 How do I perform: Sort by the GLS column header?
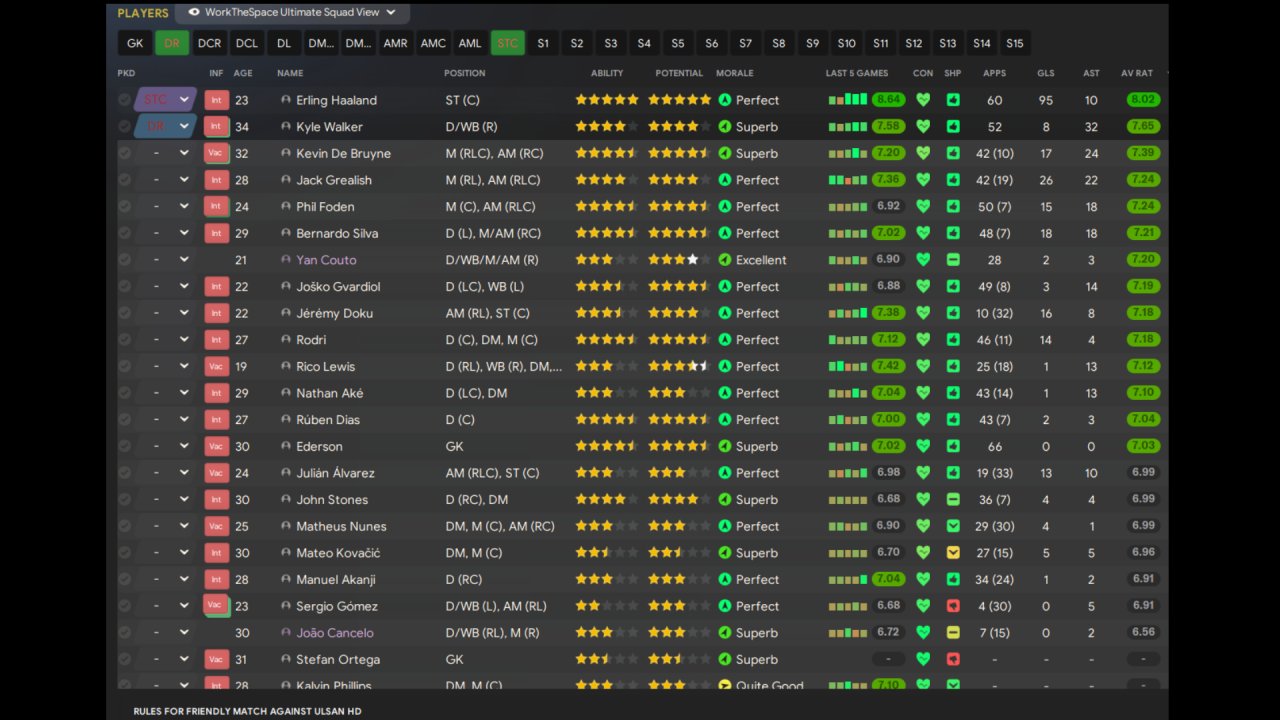pyautogui.click(x=1046, y=73)
